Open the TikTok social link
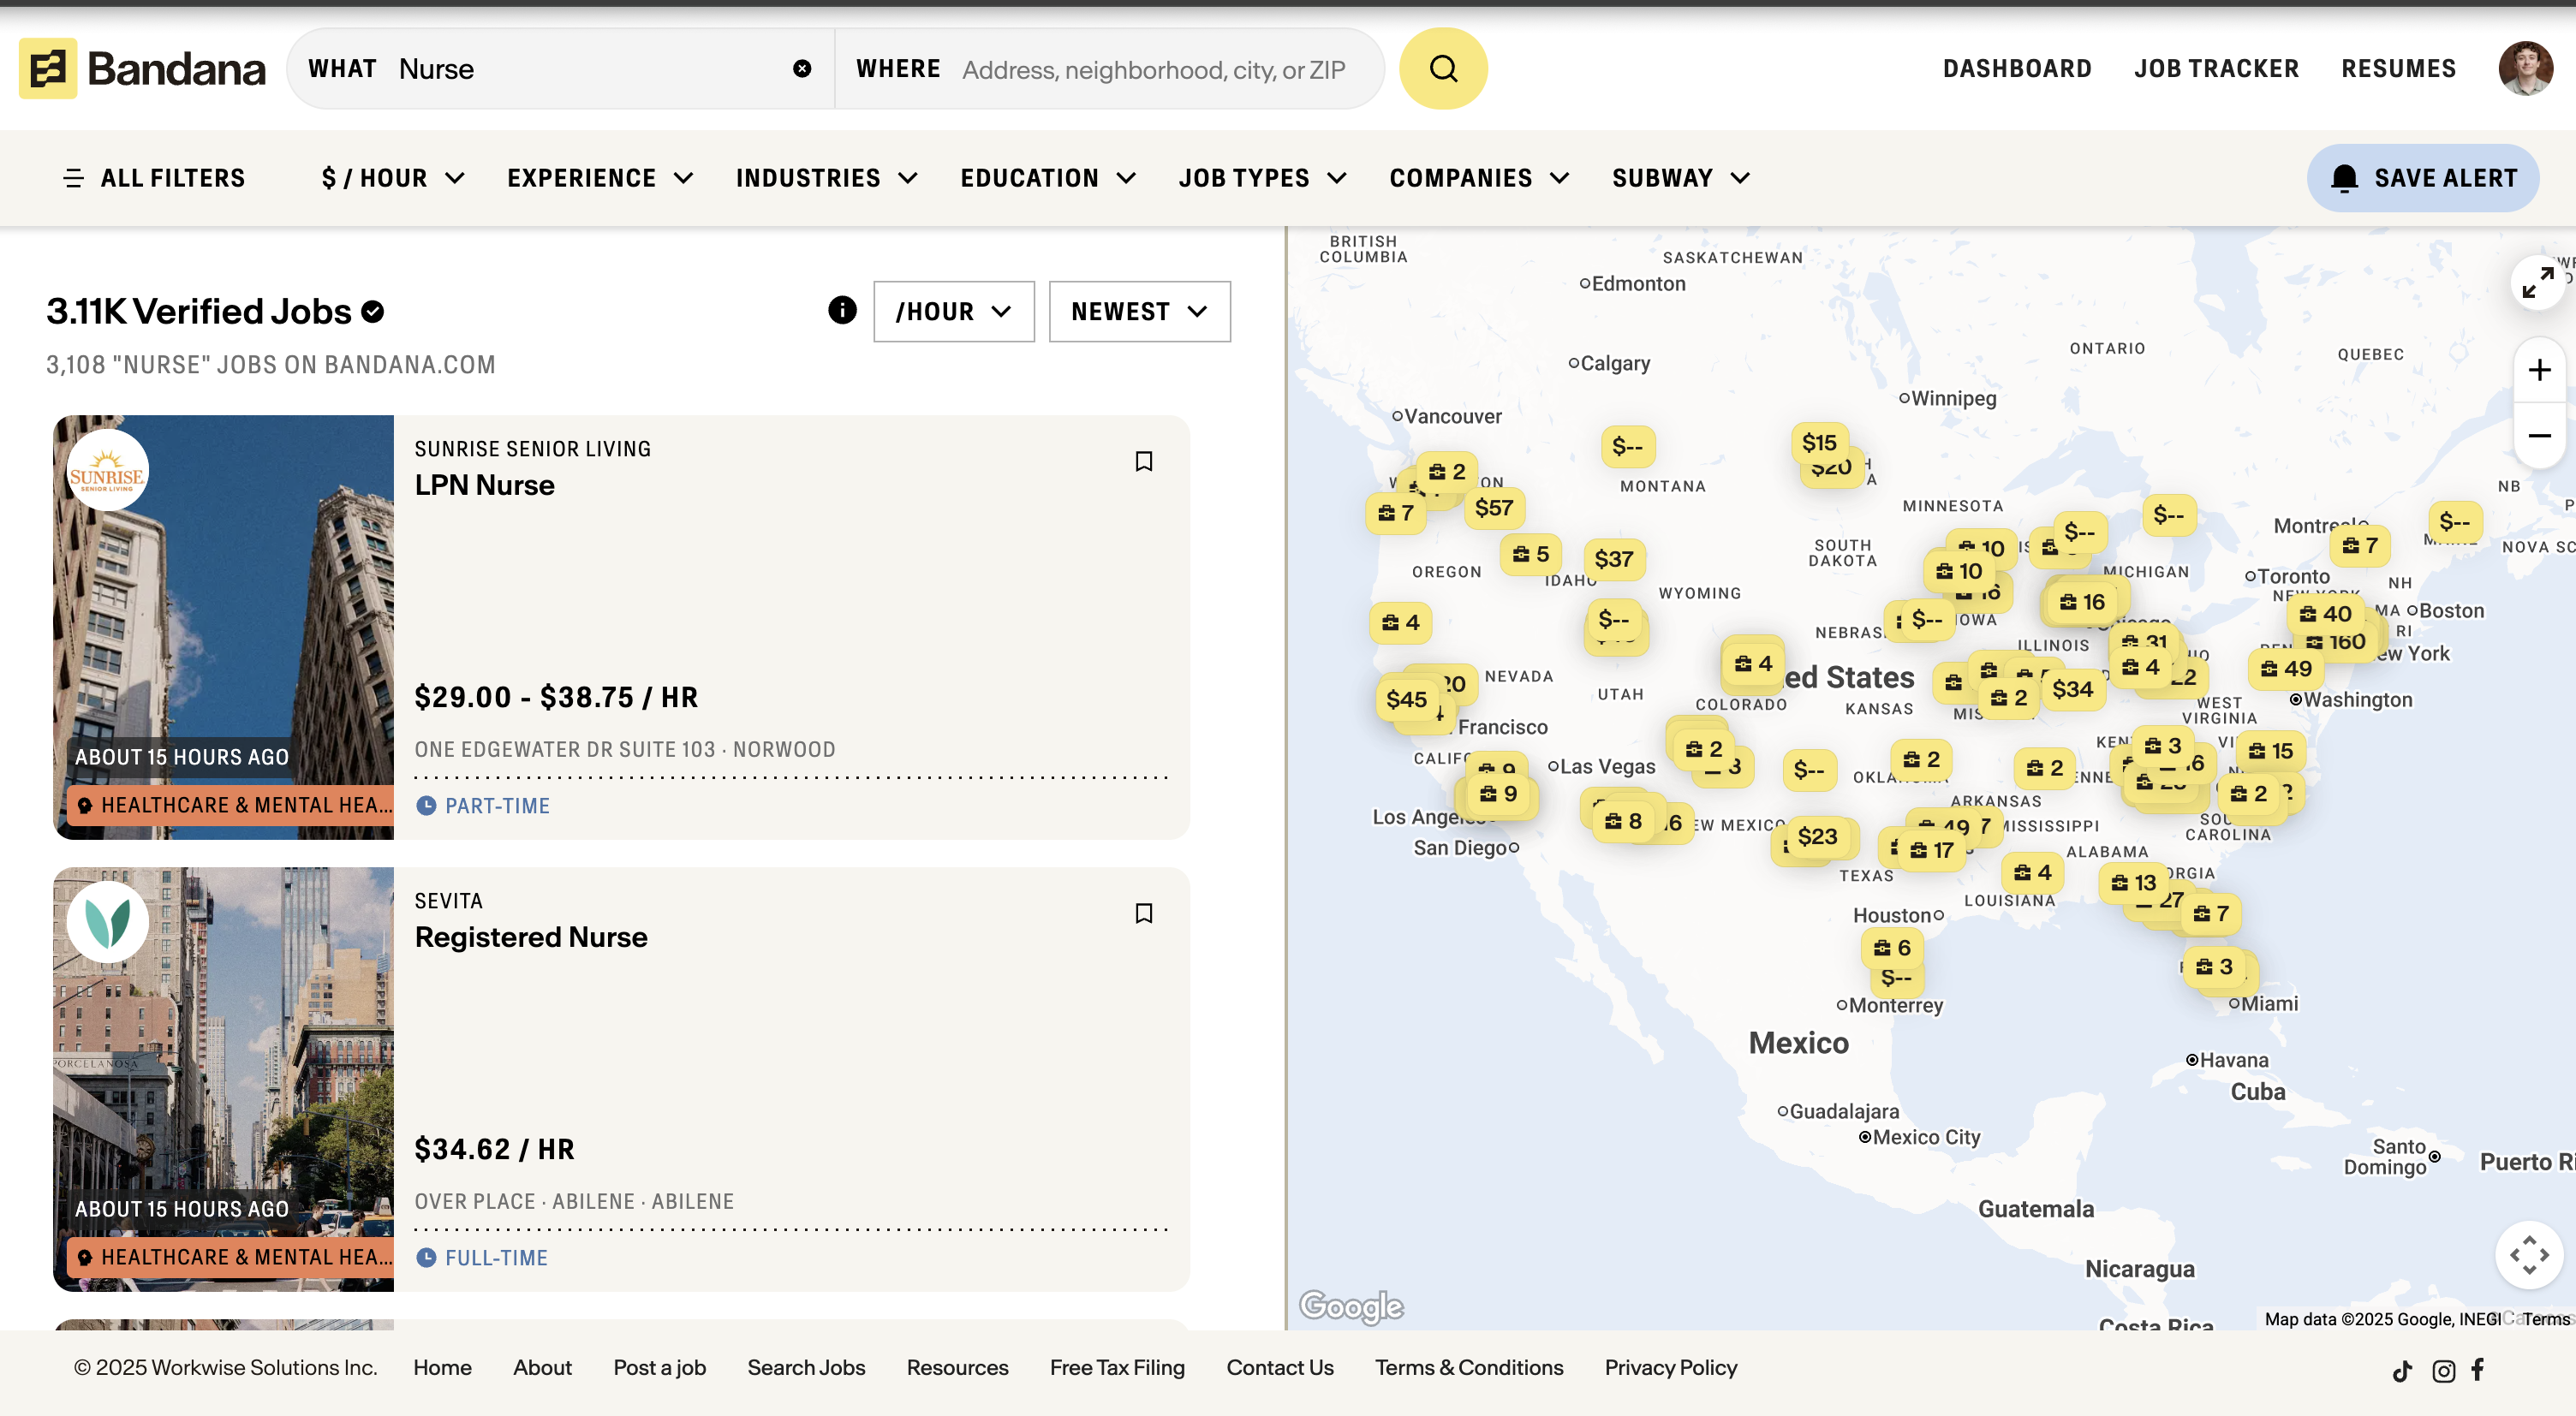Screen dimensions: 2576x1416 2402,1371
